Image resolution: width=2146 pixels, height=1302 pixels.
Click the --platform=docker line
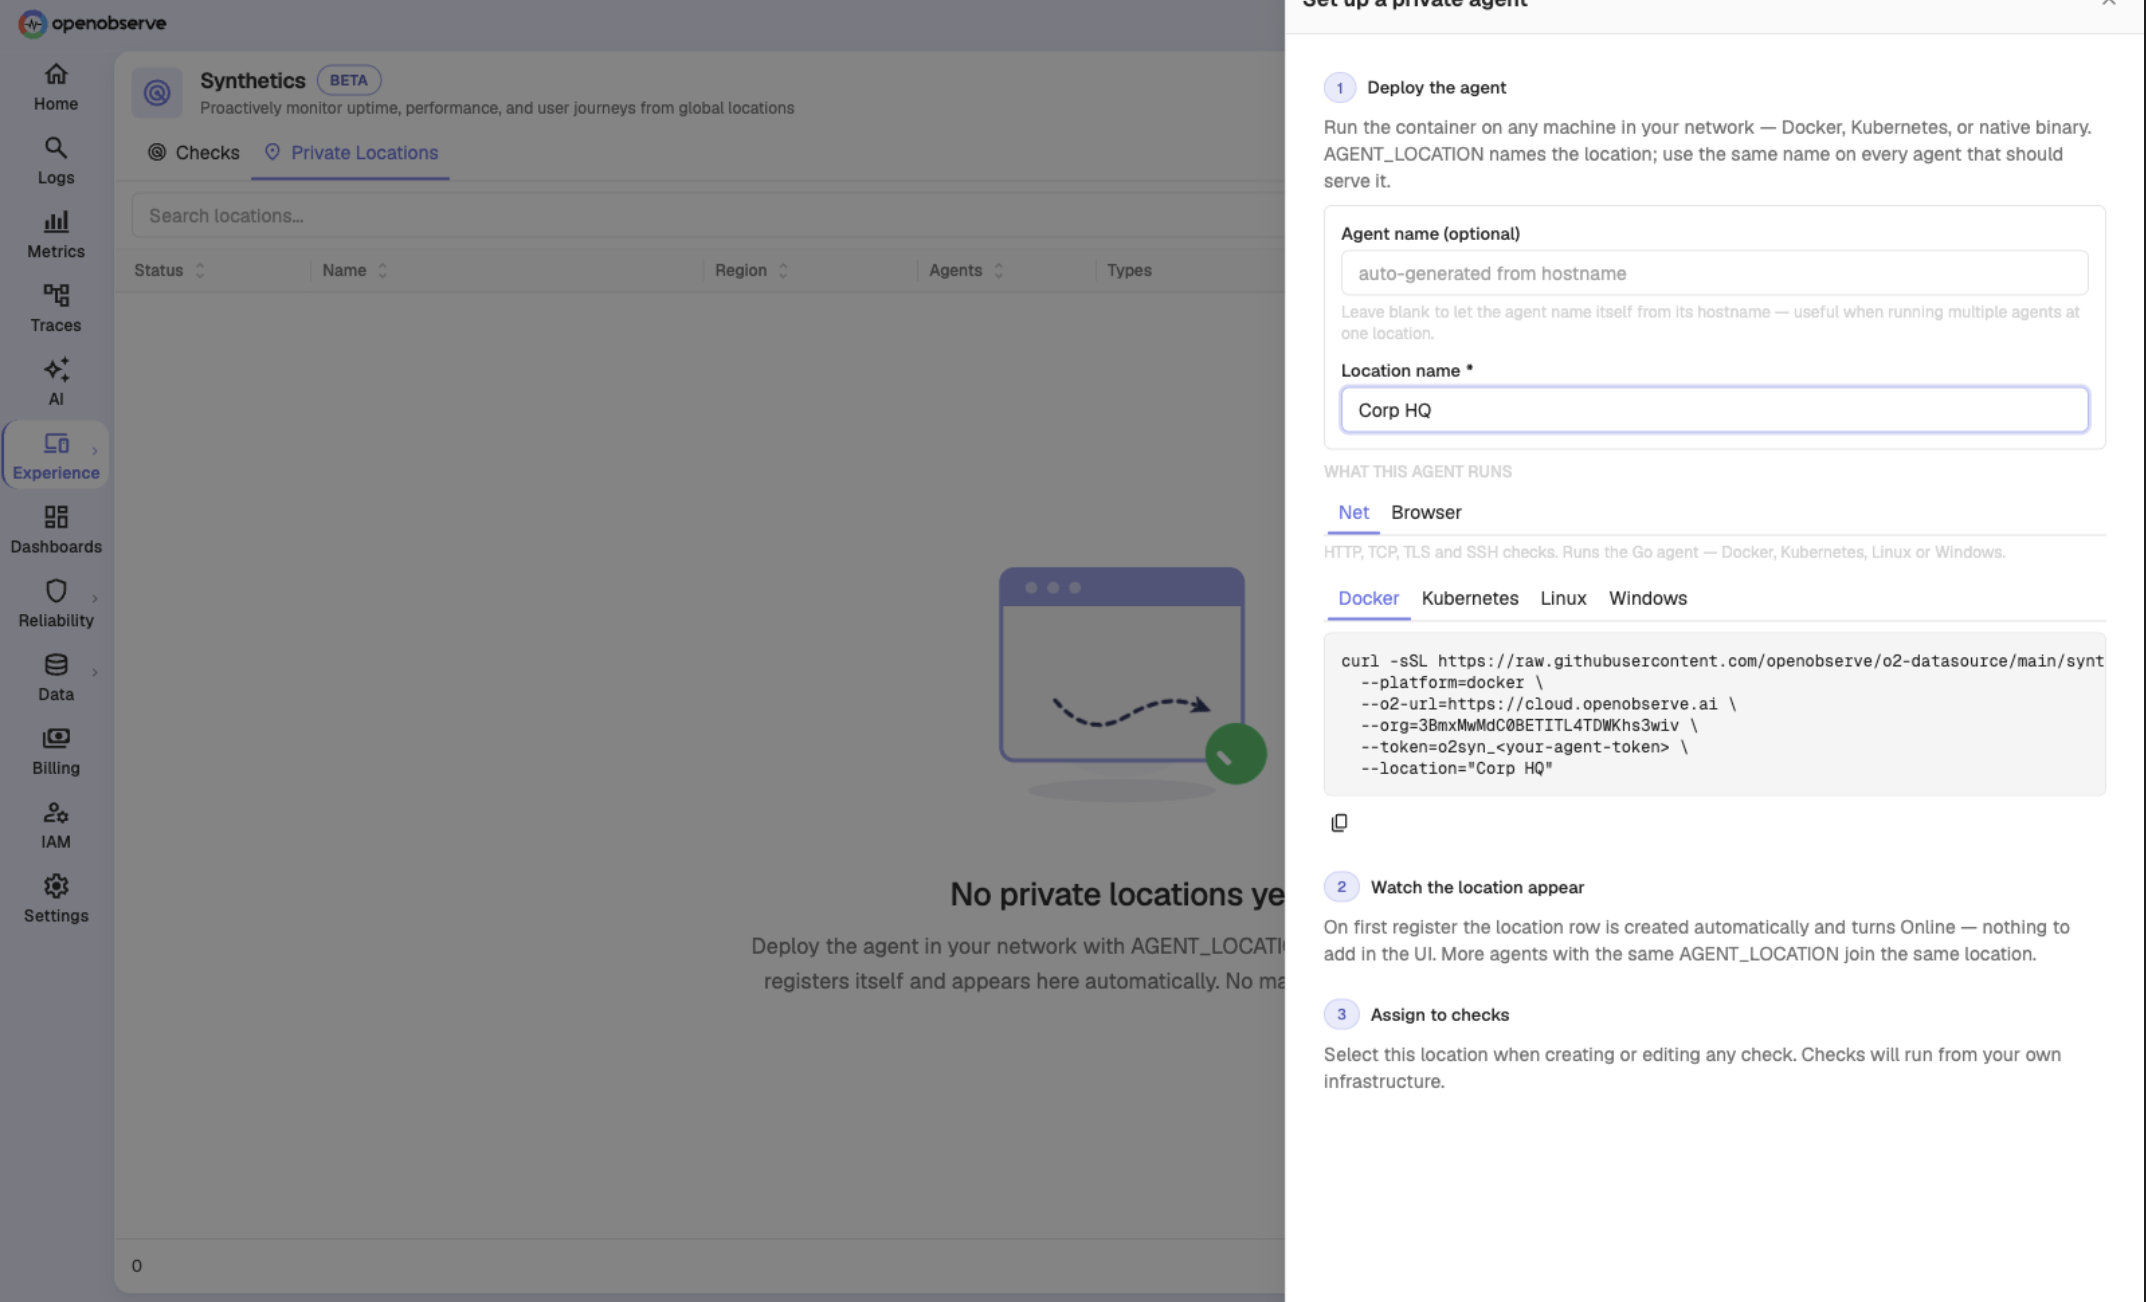pyautogui.click(x=1451, y=683)
